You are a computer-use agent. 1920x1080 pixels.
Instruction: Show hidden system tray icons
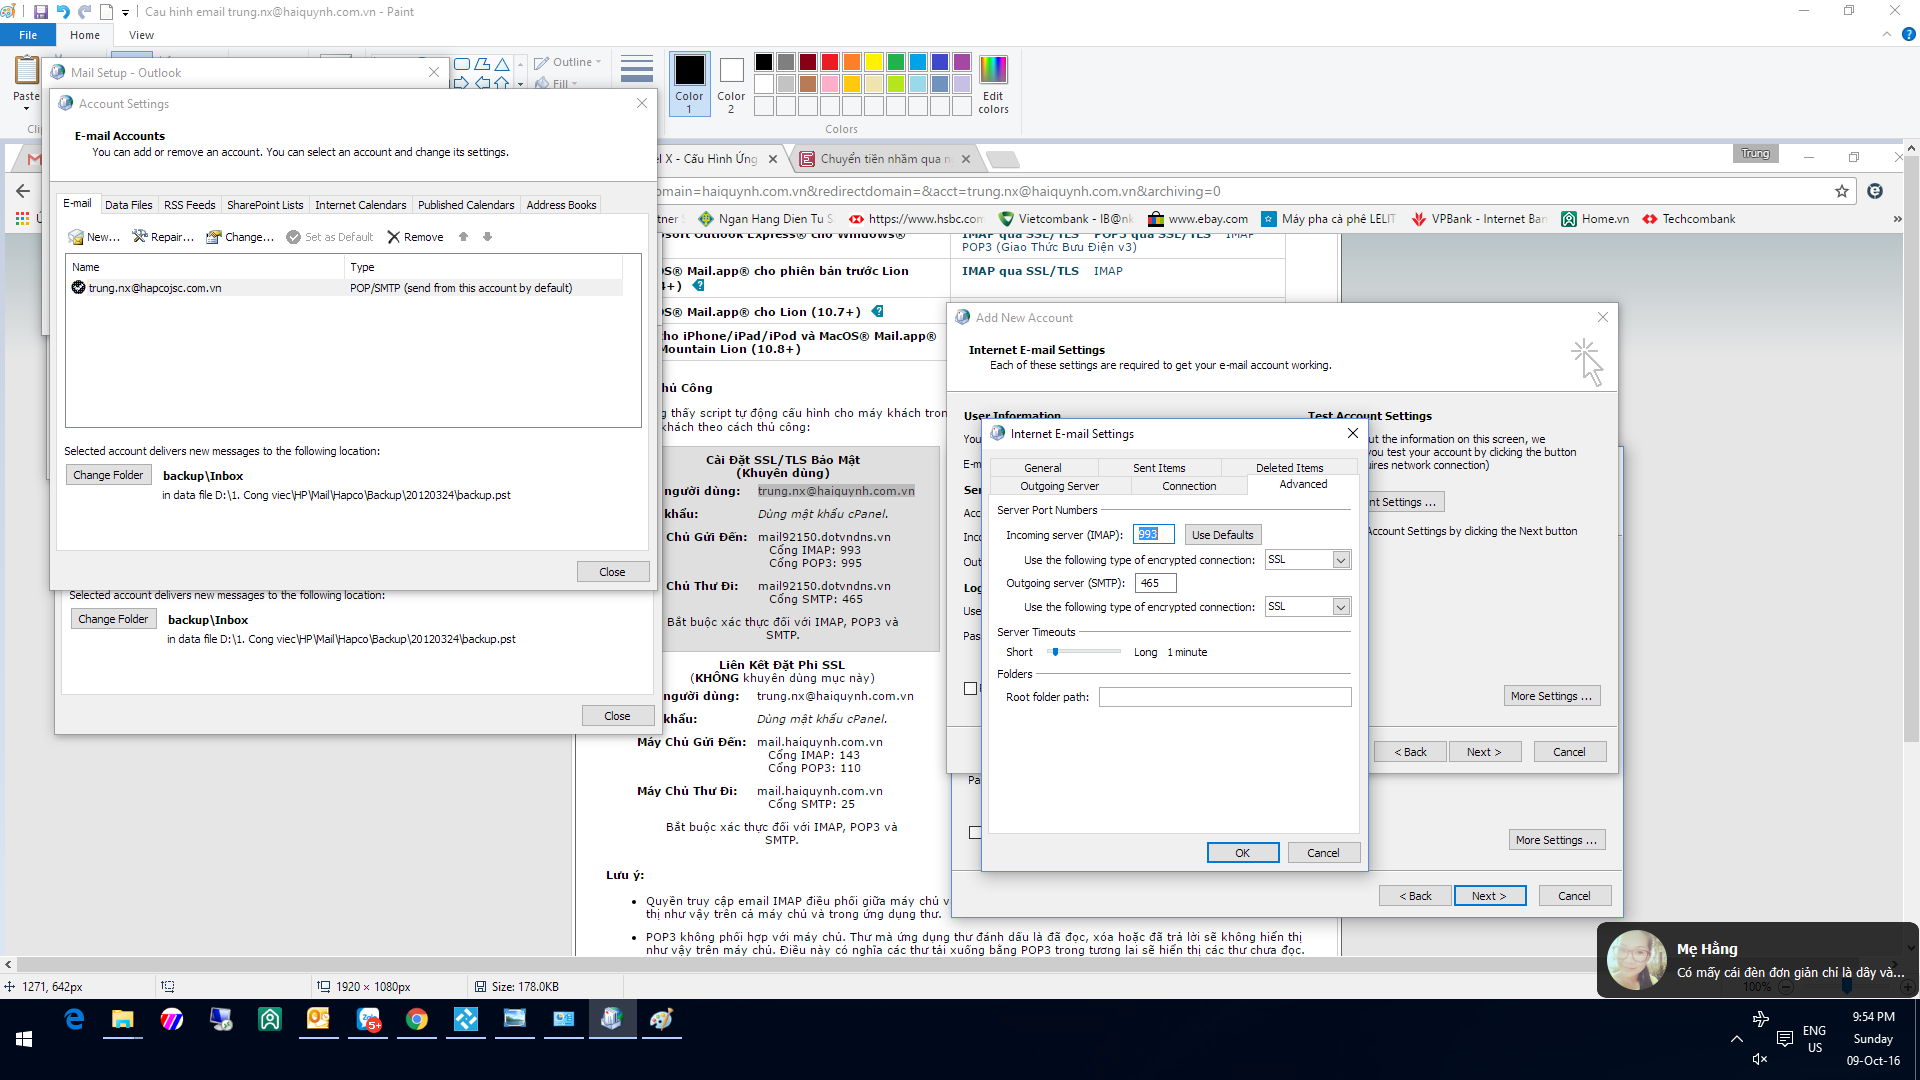pos(1736,1039)
